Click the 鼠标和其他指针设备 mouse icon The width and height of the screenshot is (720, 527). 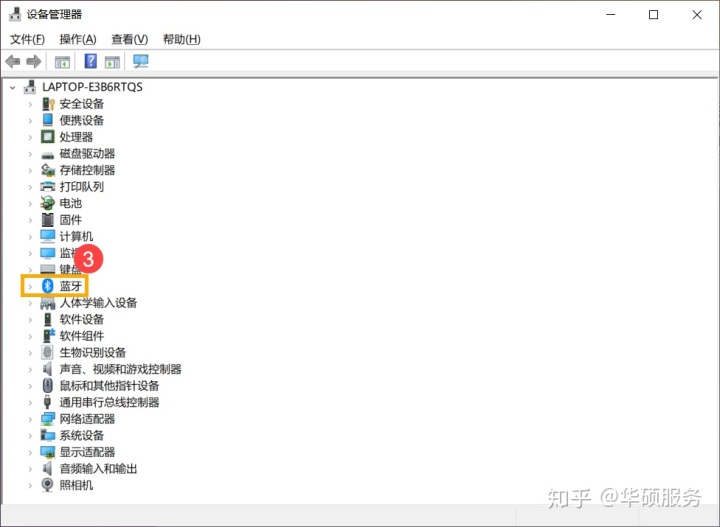coord(48,386)
